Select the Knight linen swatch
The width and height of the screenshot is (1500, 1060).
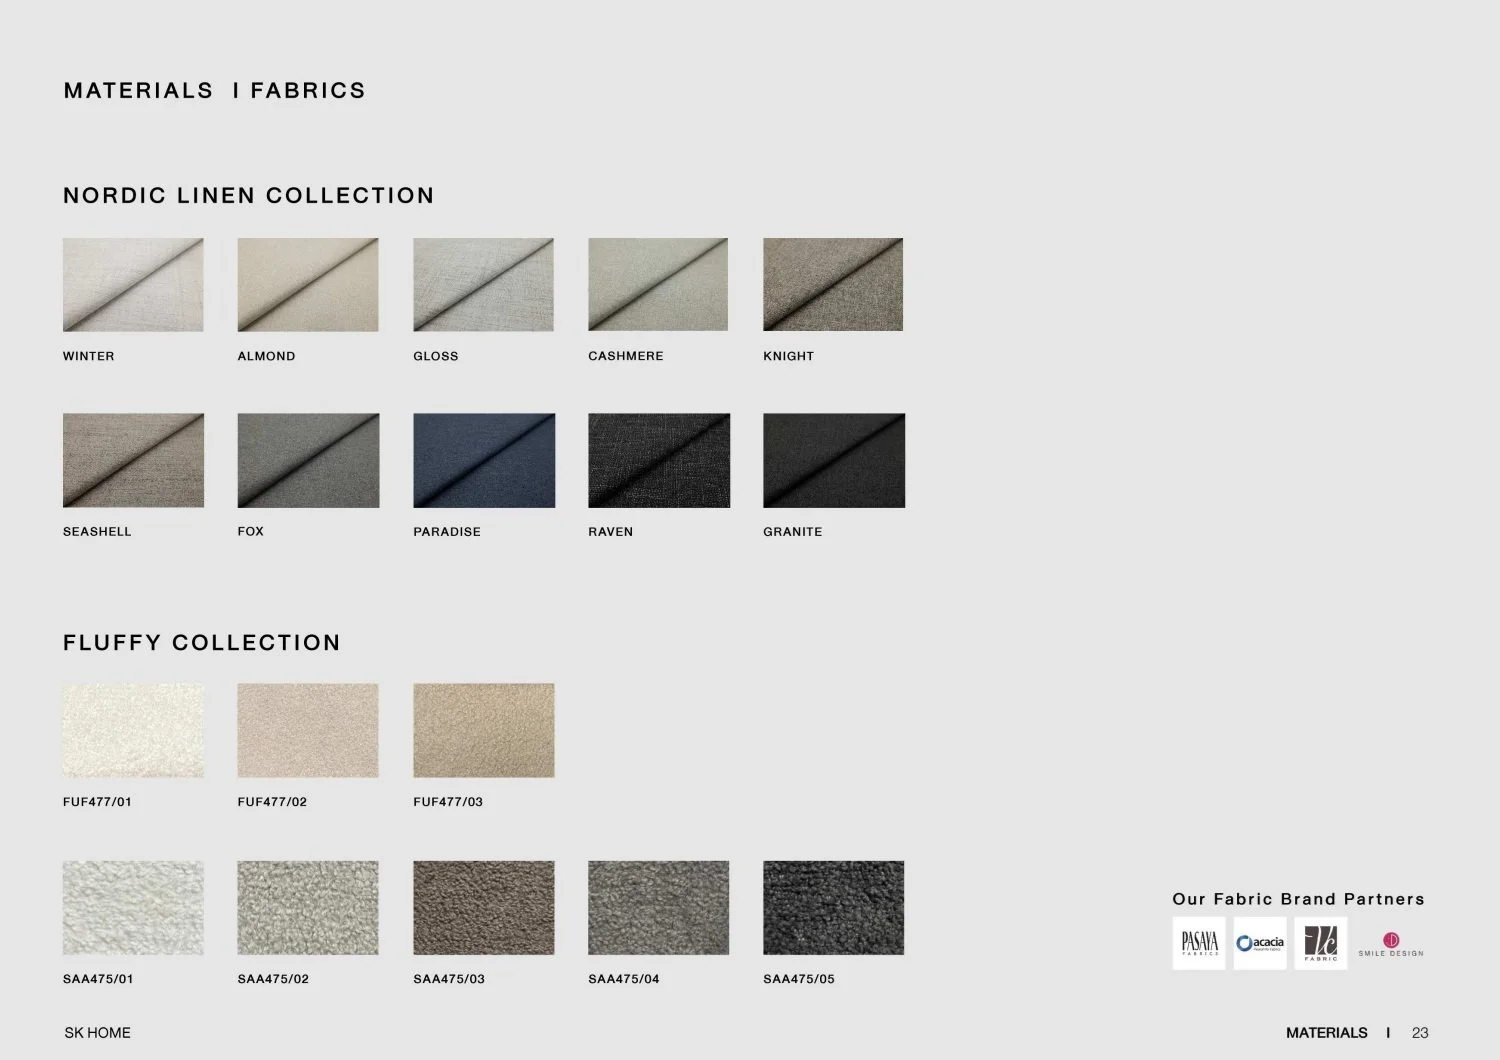[833, 285]
